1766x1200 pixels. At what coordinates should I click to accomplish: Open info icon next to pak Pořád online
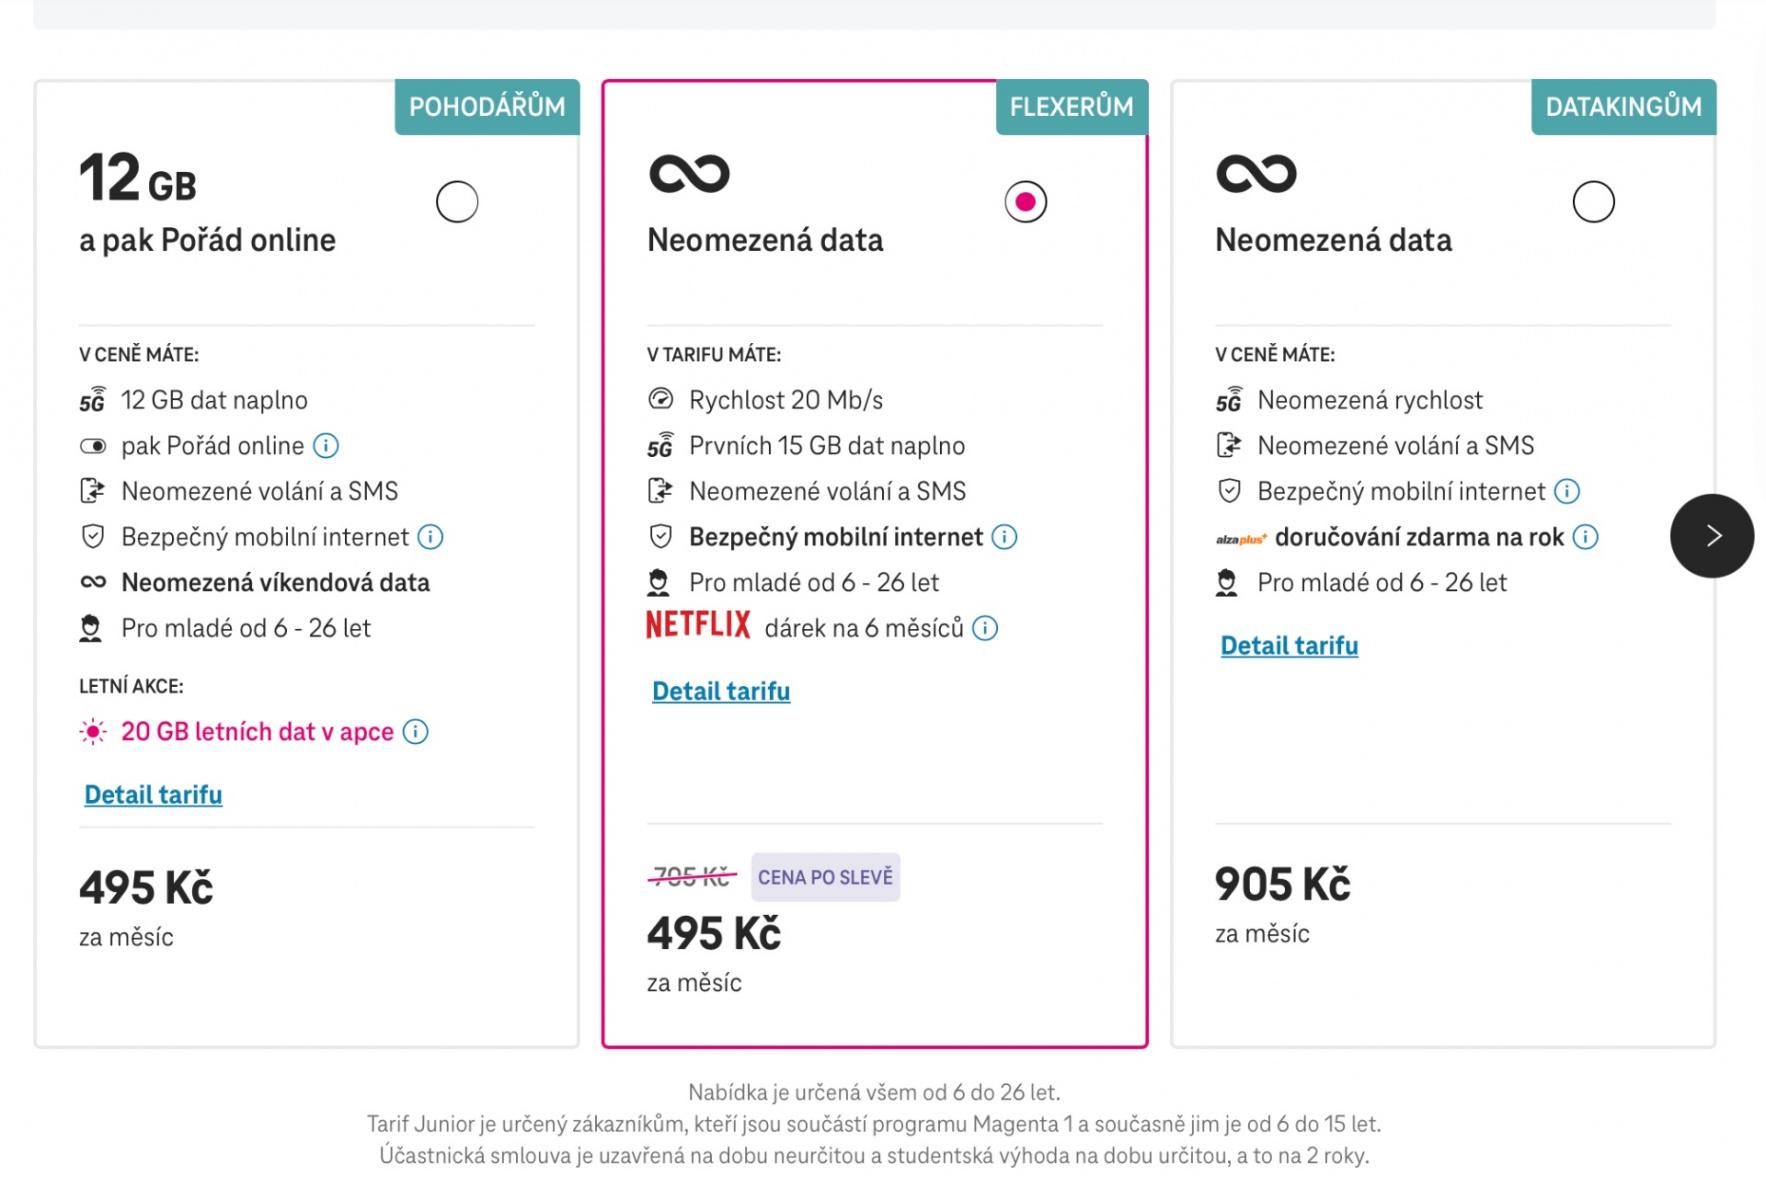(326, 446)
